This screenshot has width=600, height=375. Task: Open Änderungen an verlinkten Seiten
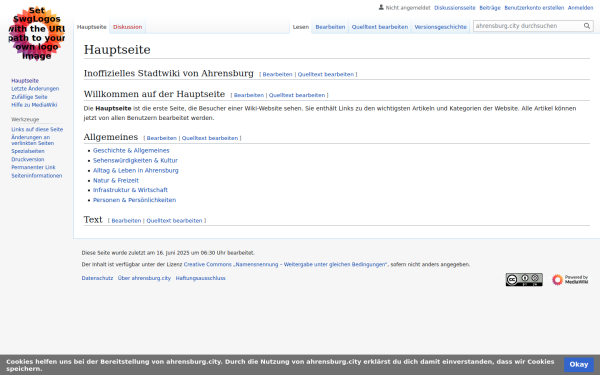click(x=33, y=140)
